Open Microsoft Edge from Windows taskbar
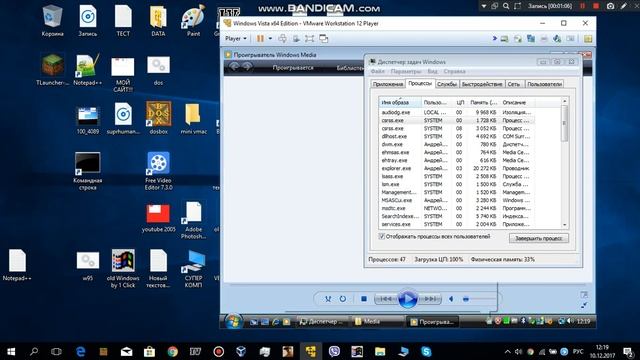Image resolution: width=640 pixels, height=360 pixels. coord(80,351)
